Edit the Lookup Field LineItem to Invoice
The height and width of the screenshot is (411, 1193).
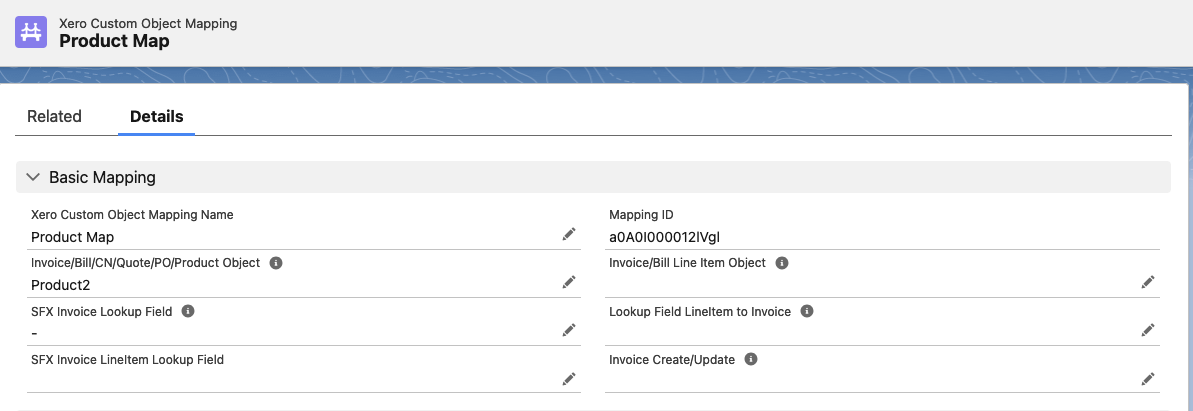(x=1148, y=330)
